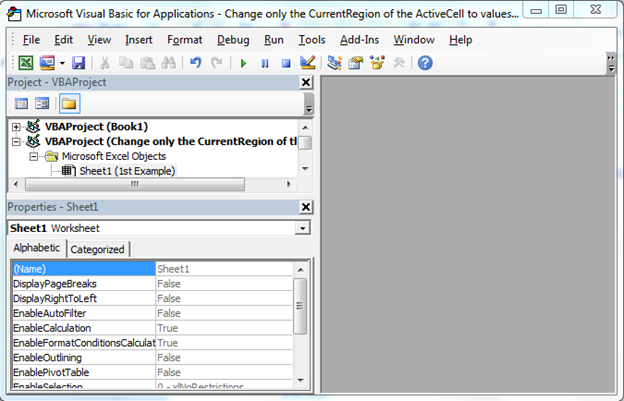Click the Copy icon in toolbar
624x401 pixels.
click(x=126, y=63)
